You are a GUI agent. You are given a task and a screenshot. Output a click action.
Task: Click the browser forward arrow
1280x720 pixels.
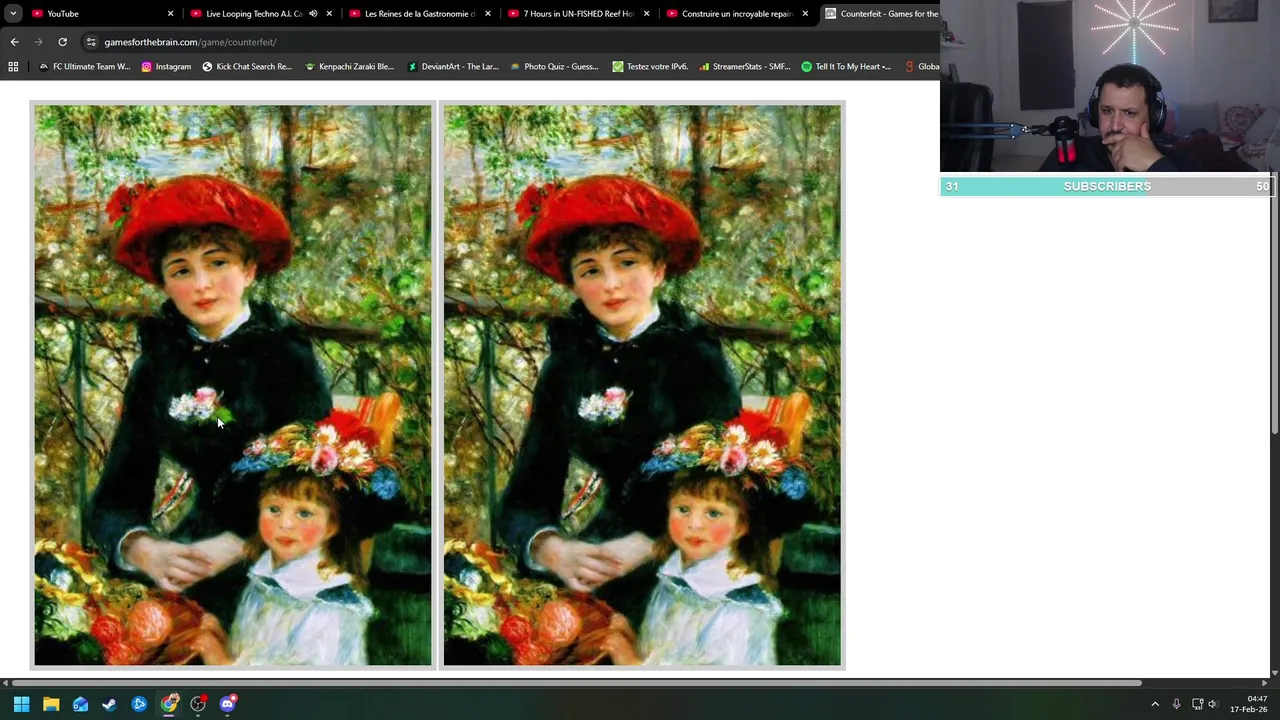38,42
